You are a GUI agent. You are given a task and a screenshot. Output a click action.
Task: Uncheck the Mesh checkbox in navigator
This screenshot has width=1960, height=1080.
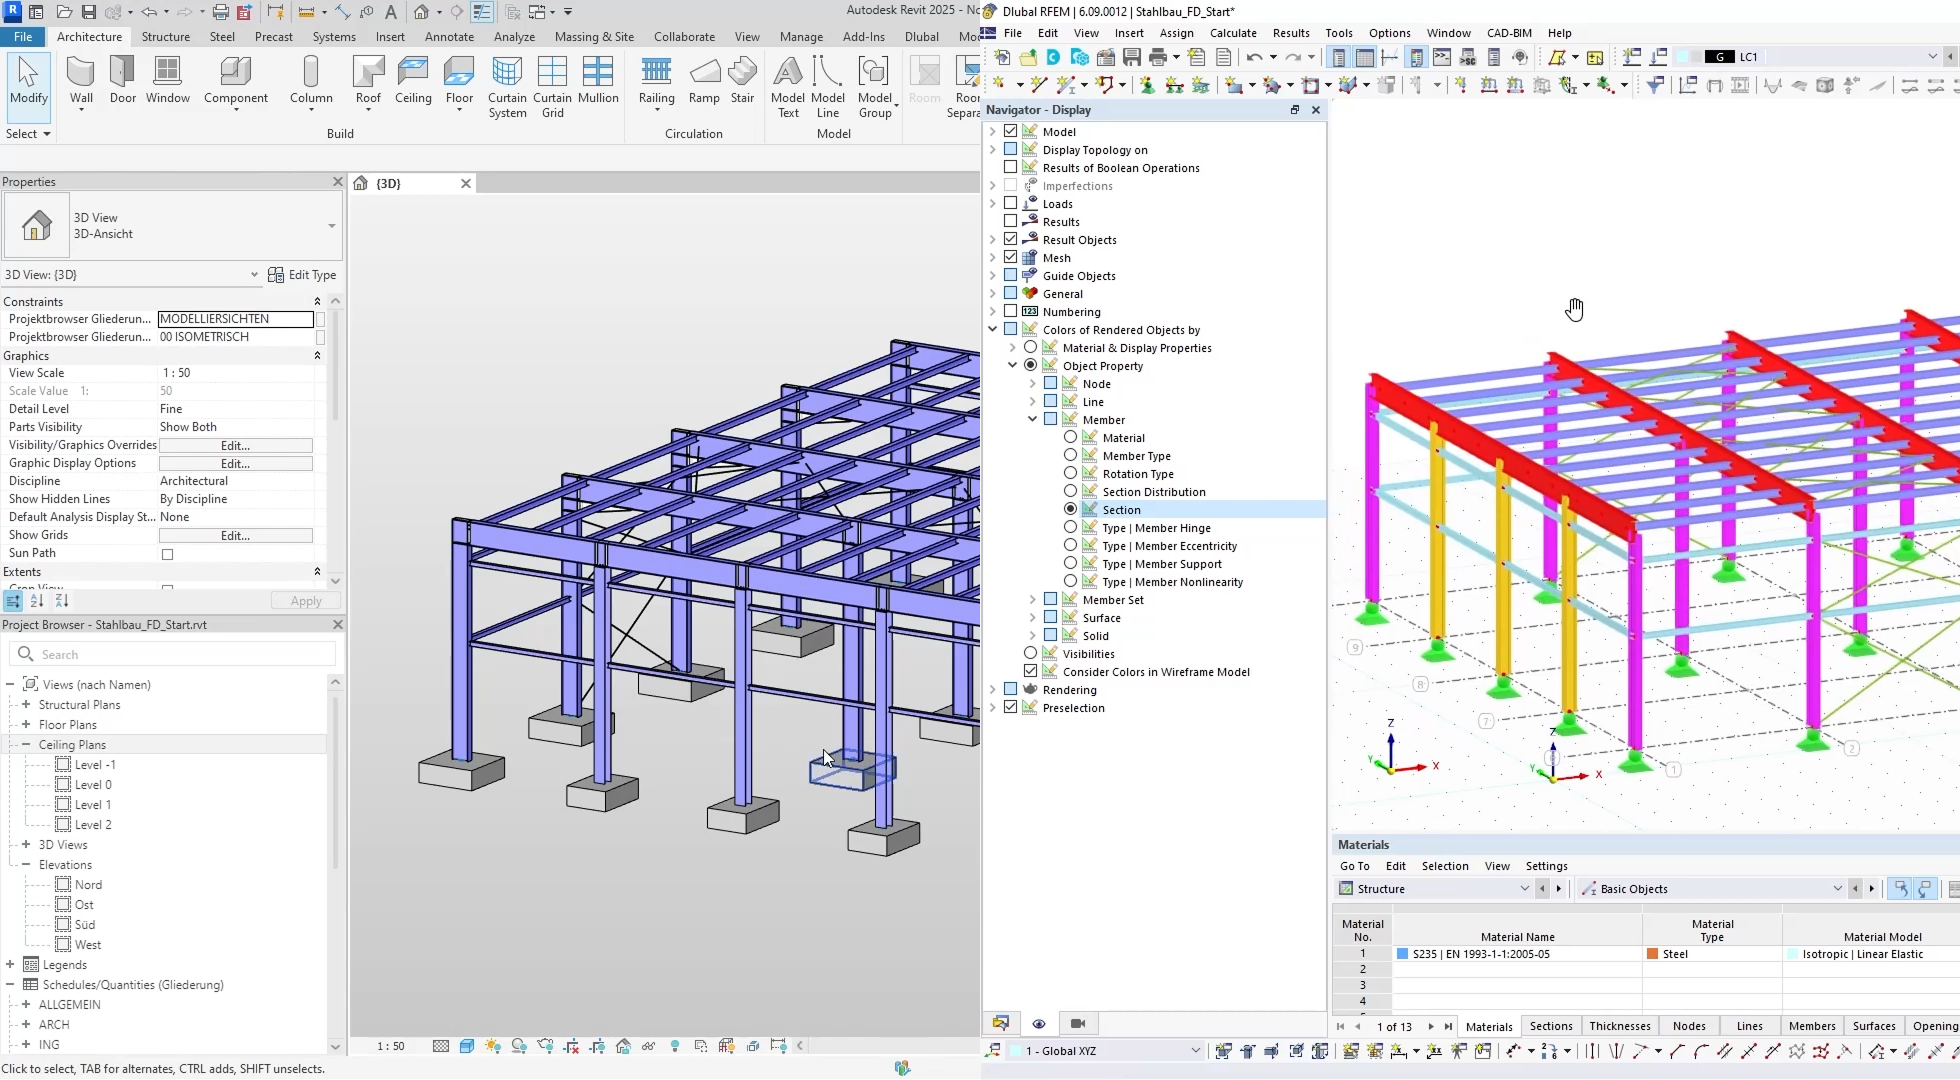coord(1010,257)
